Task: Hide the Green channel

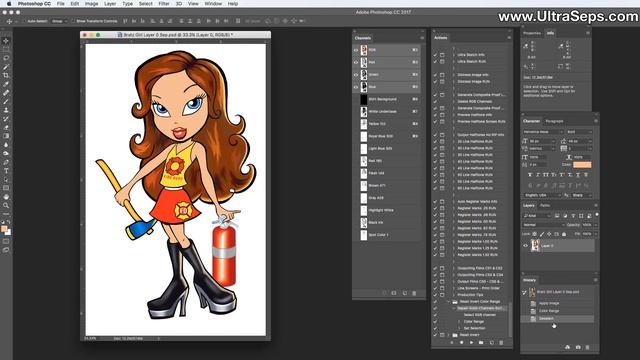Action: tap(356, 75)
